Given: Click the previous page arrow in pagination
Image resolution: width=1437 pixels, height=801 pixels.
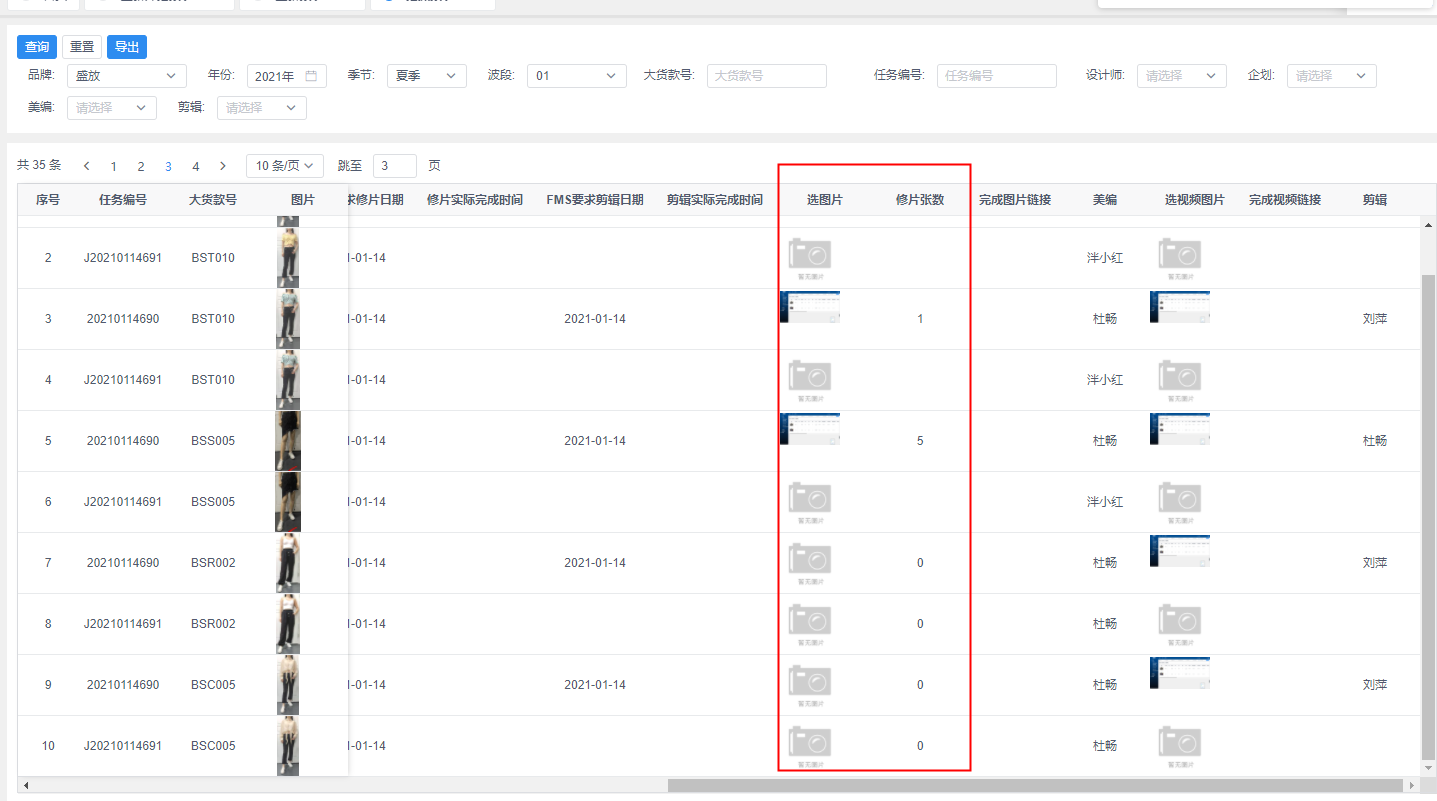Looking at the screenshot, I should click(x=87, y=166).
